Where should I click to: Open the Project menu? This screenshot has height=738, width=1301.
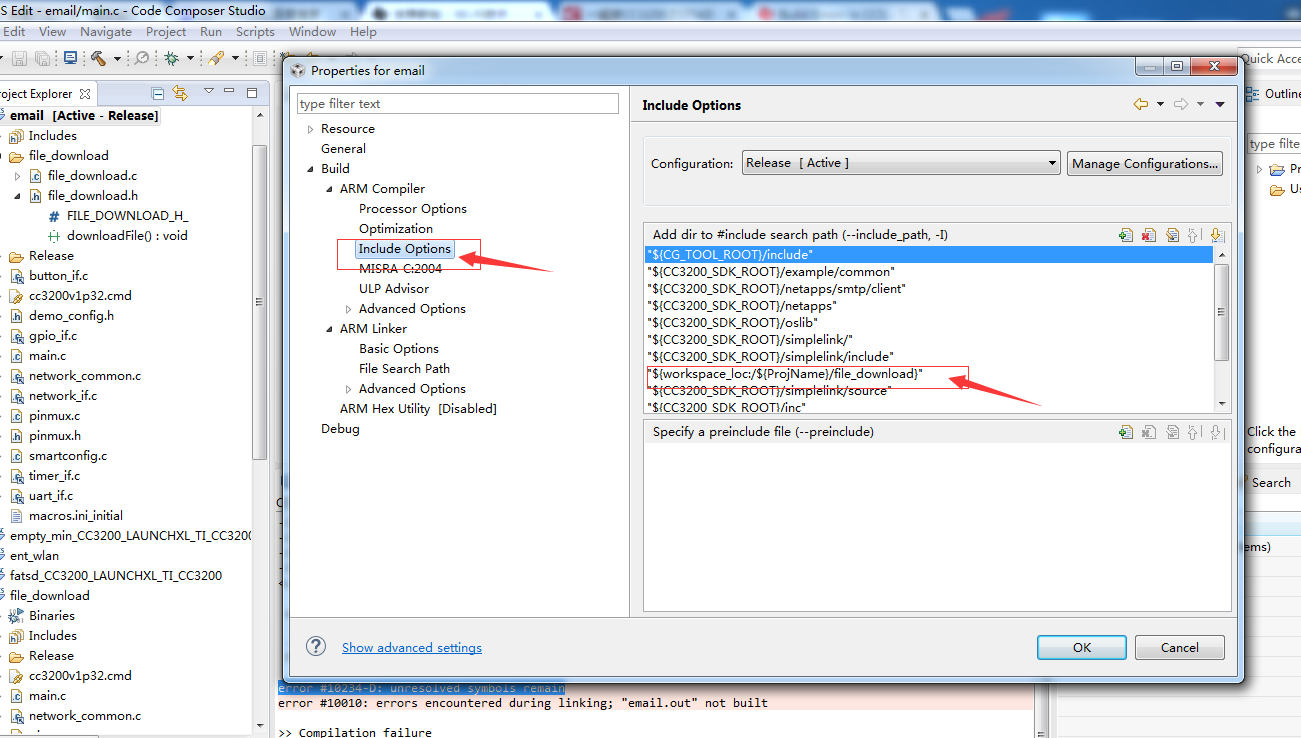point(166,31)
